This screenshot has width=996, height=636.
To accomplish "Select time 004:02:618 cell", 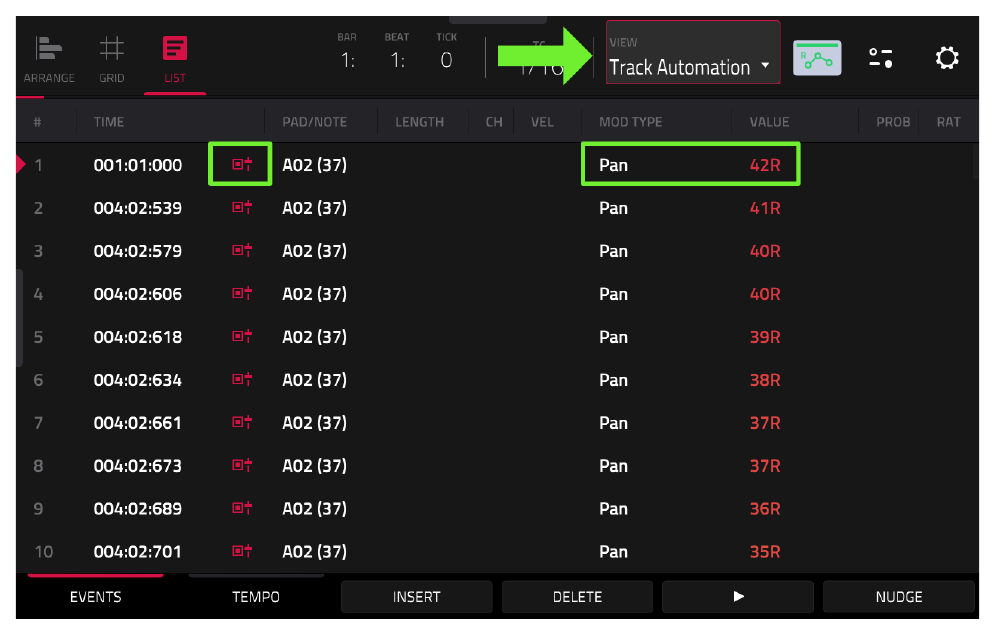I will pos(138,337).
